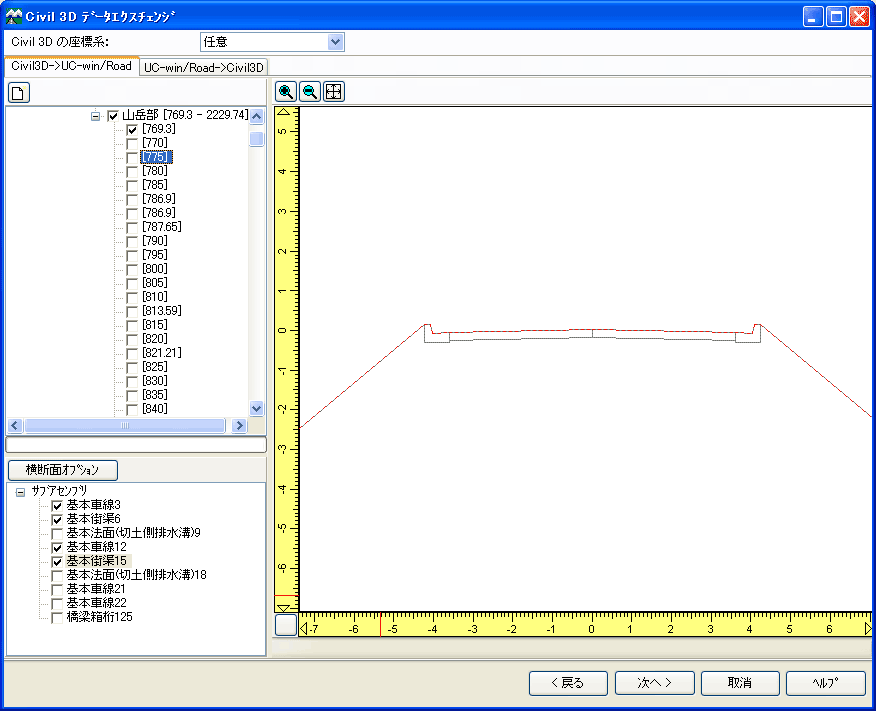Click the Civil 3D app icon in title bar
This screenshot has width=876, height=711.
tap(13, 16)
